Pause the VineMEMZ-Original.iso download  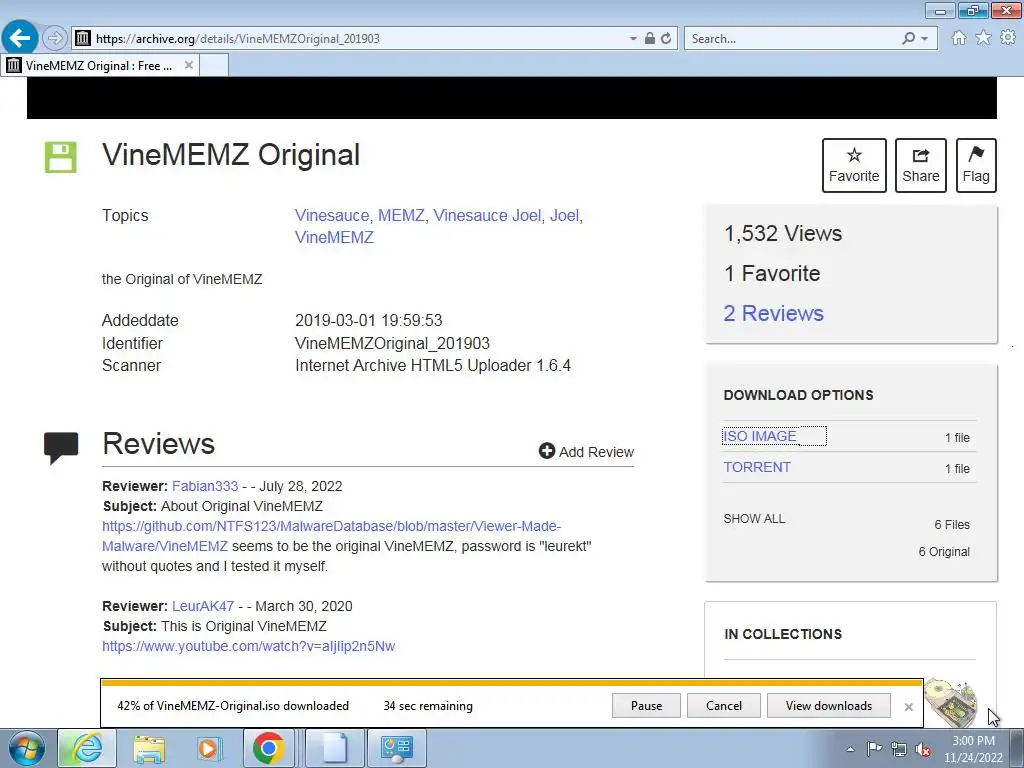[646, 705]
